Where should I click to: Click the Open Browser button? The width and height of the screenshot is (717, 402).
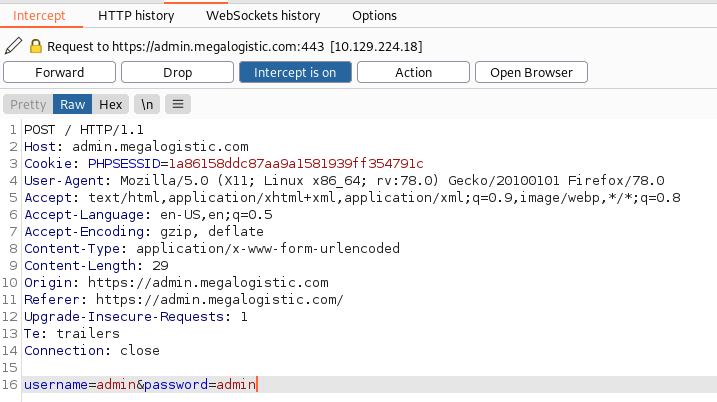coord(531,72)
